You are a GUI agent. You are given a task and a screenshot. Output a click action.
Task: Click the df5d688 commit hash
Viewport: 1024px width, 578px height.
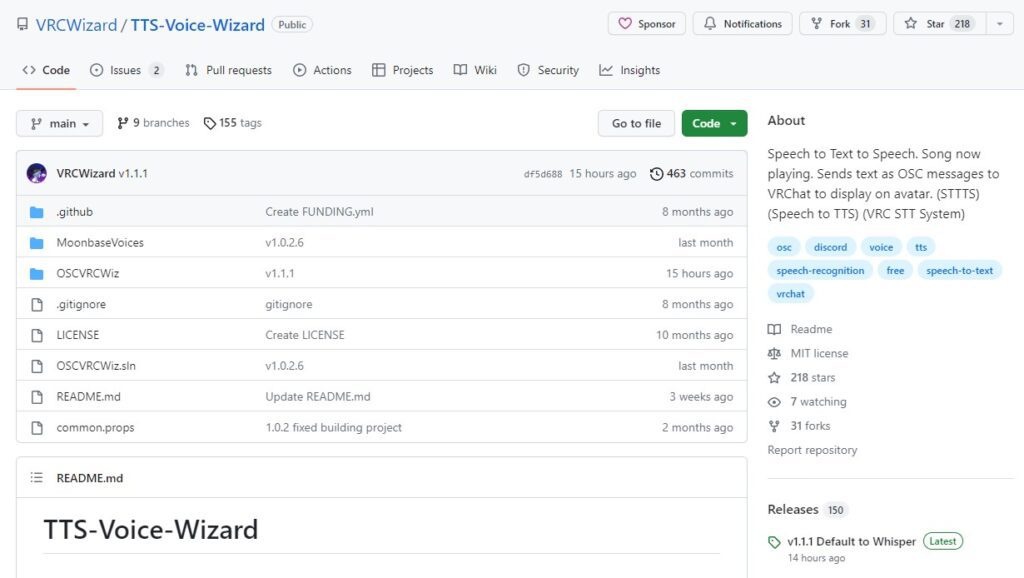point(543,174)
